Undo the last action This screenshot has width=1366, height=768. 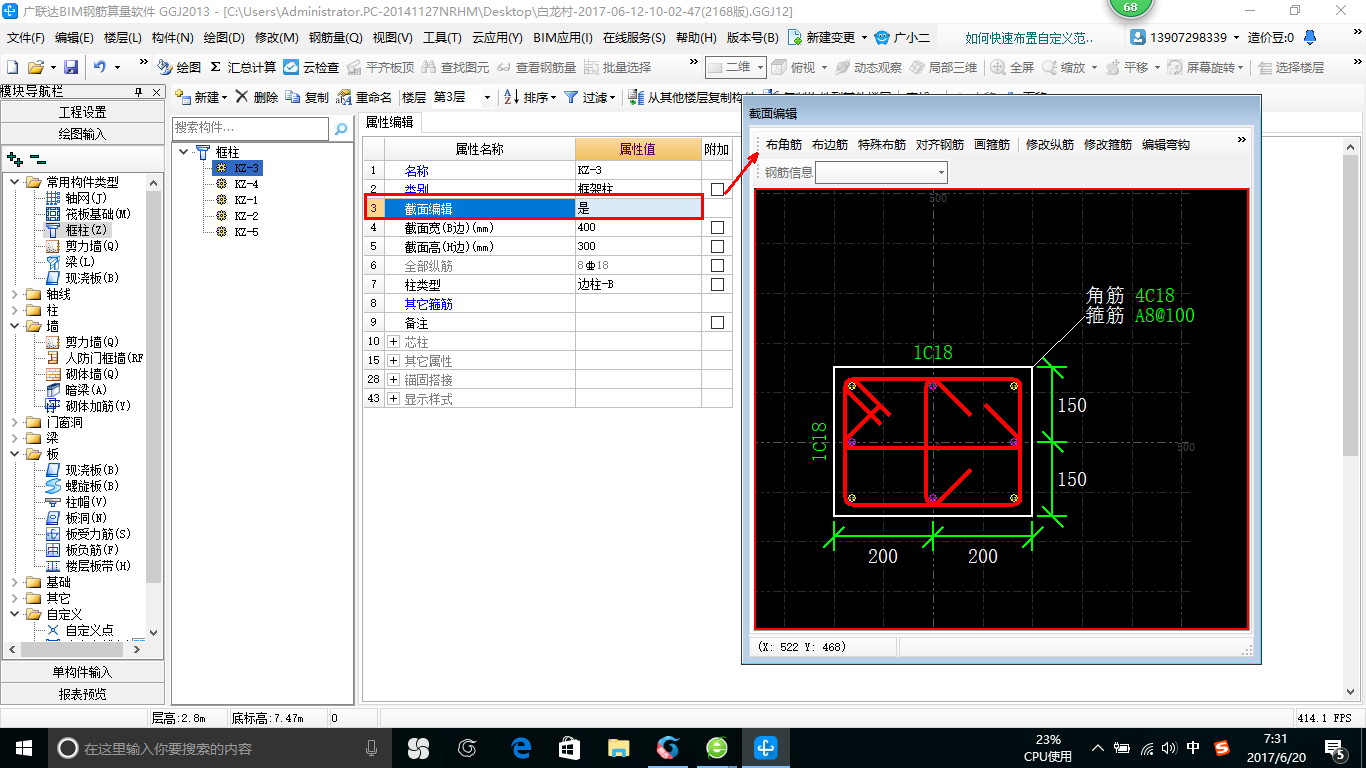point(100,67)
